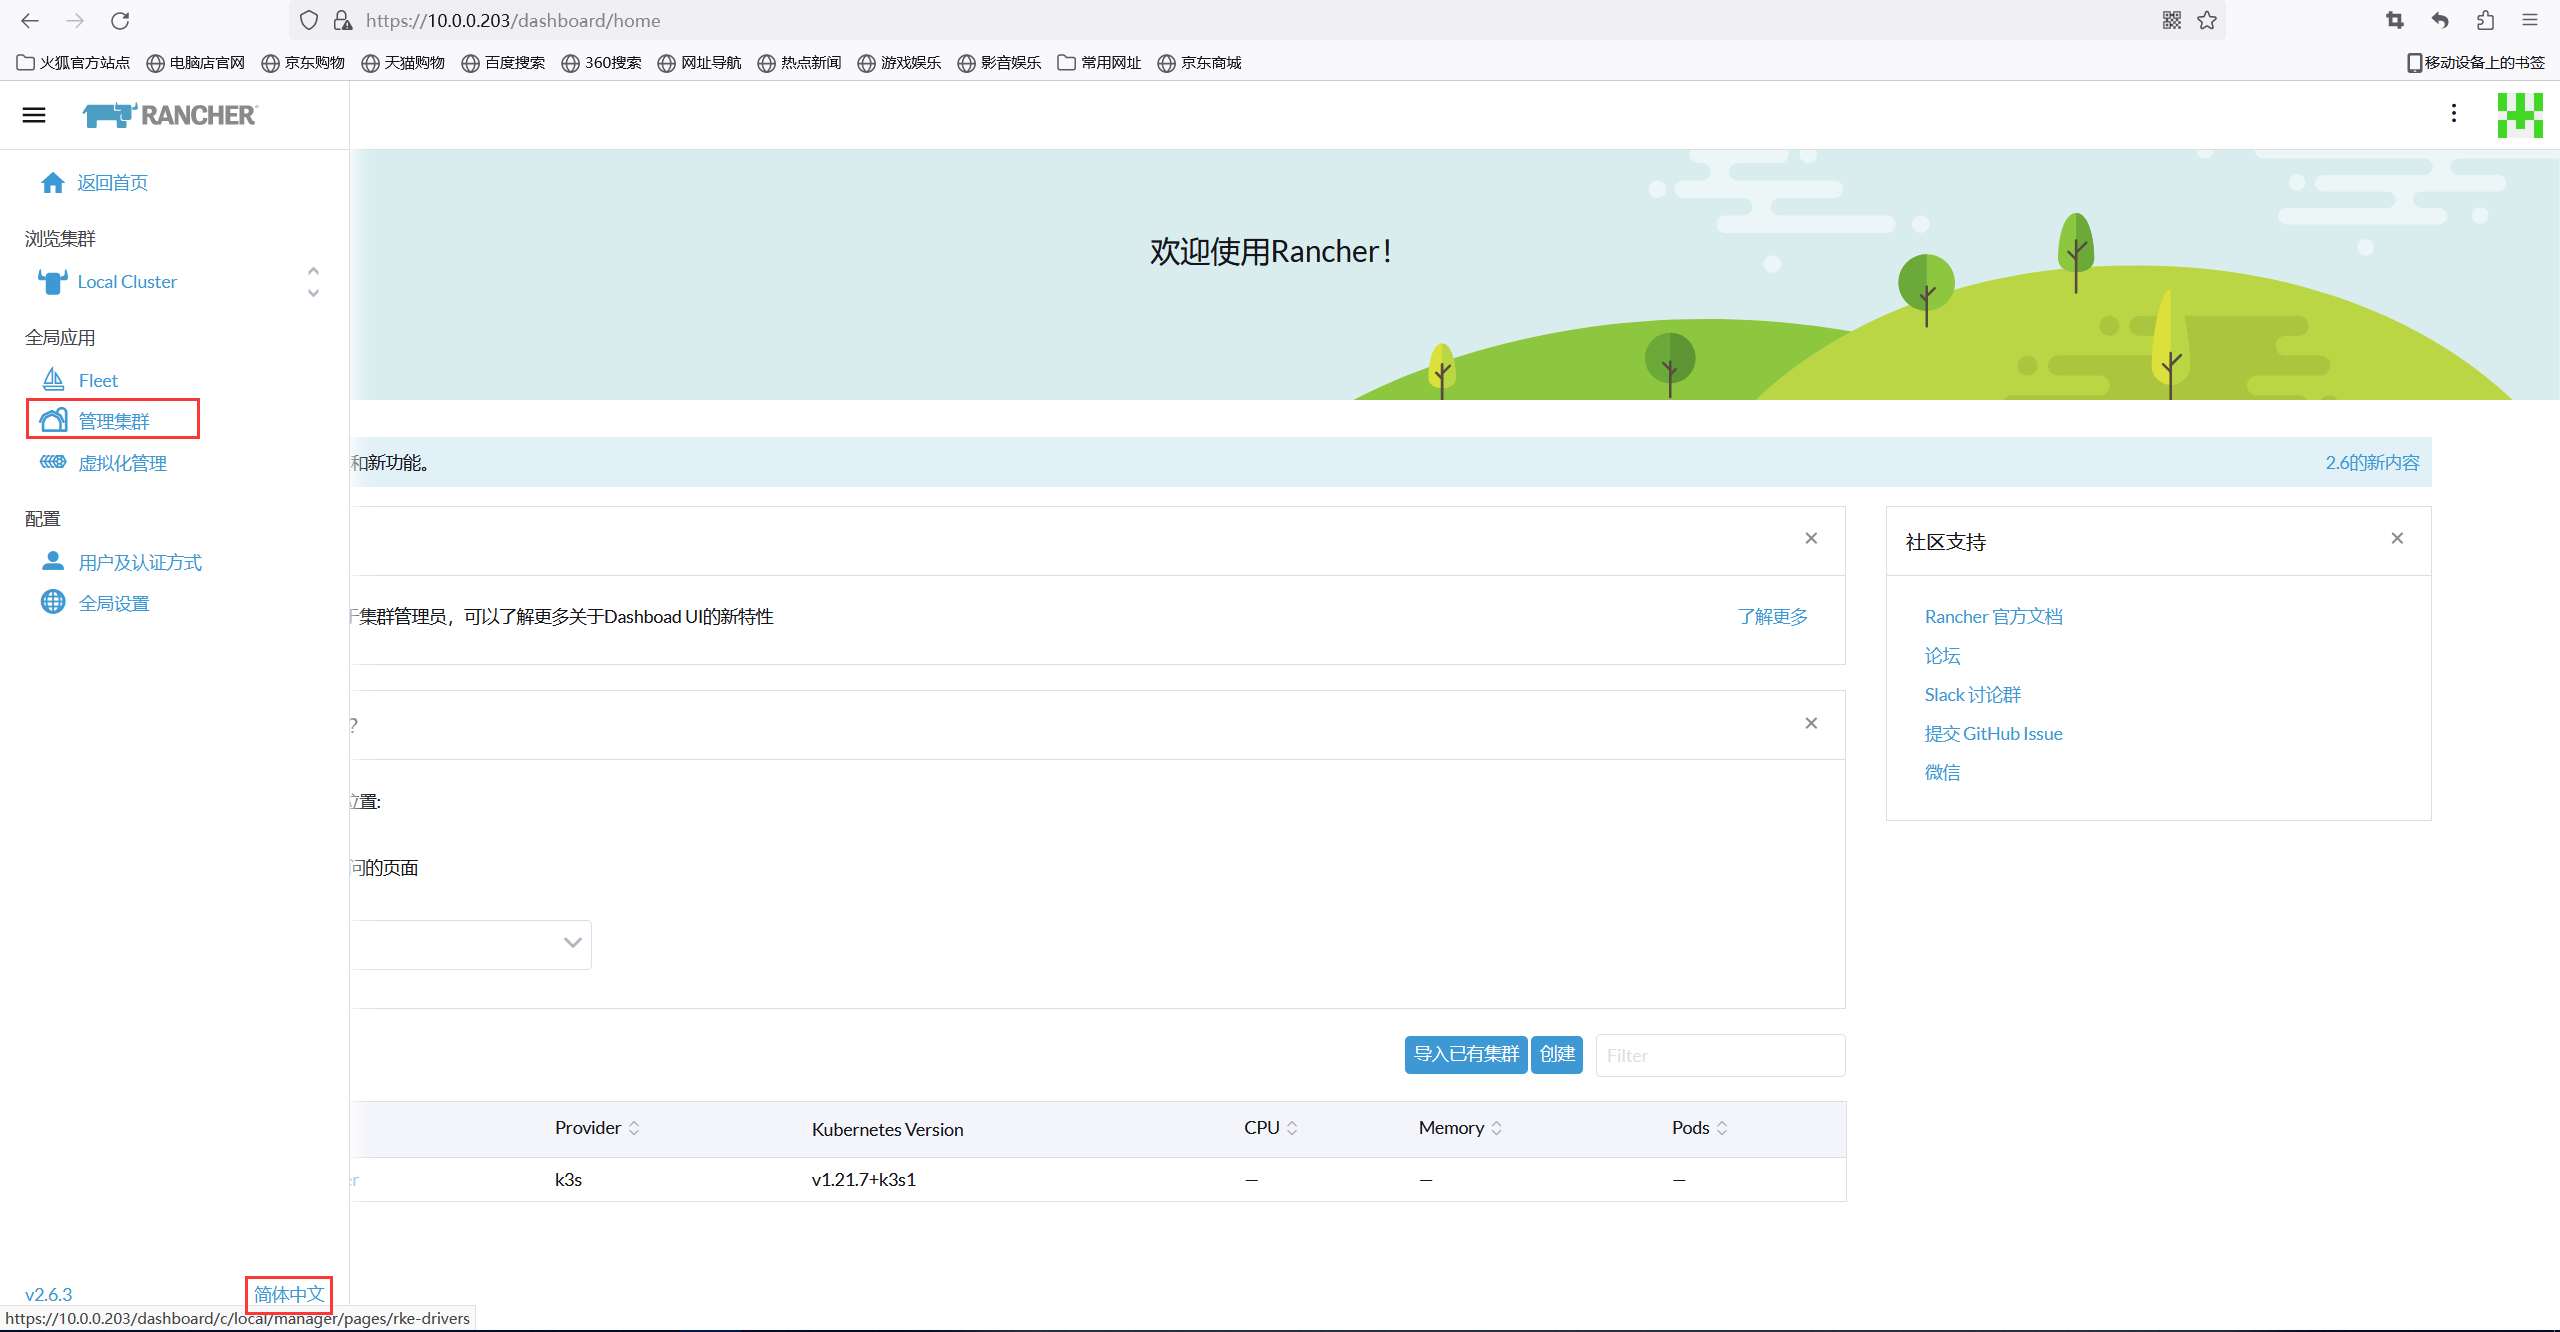Focus the cluster Filter input field

1720,1055
